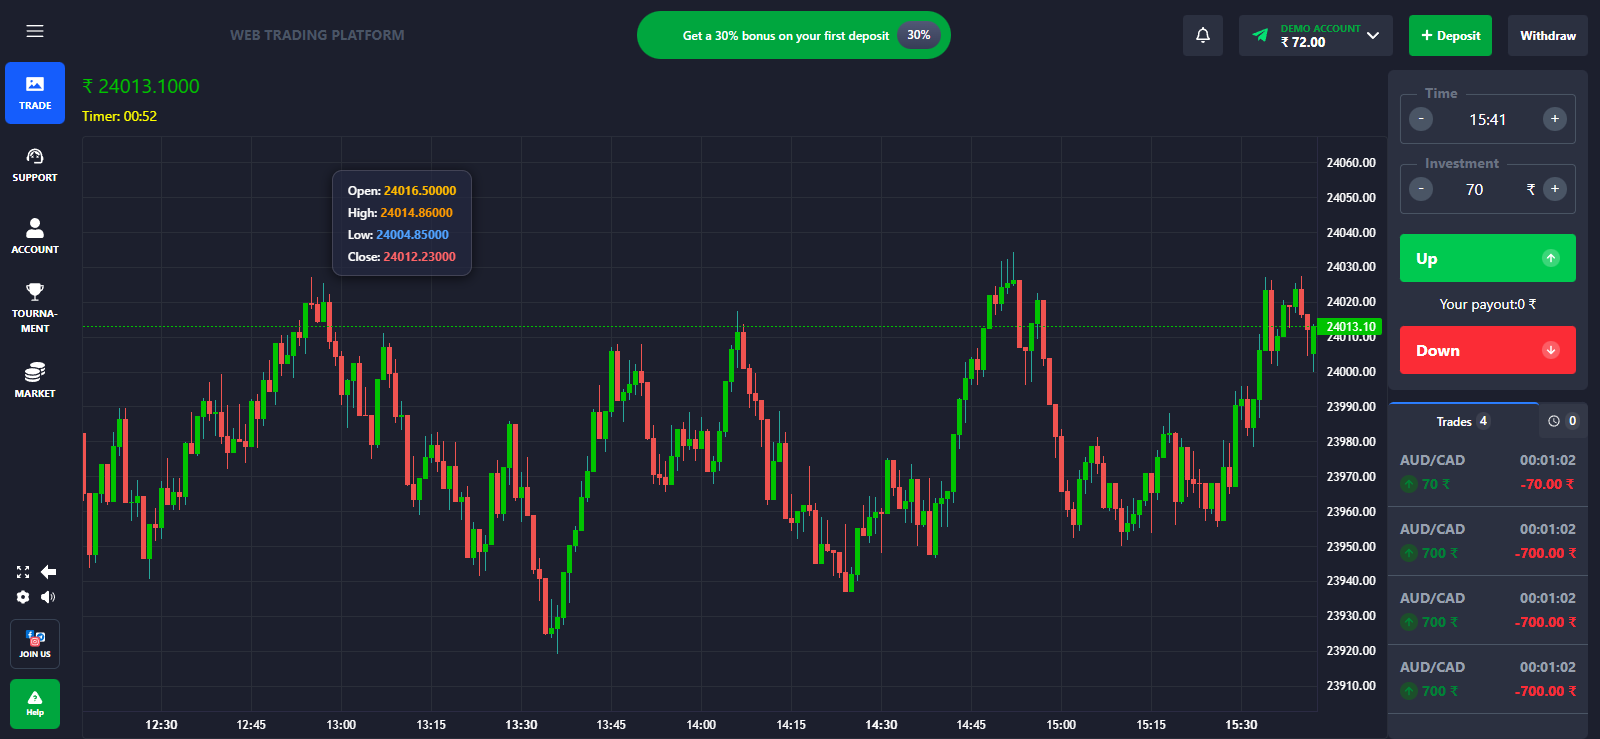Click the Withdraw button
This screenshot has width=1600, height=739.
[1547, 36]
